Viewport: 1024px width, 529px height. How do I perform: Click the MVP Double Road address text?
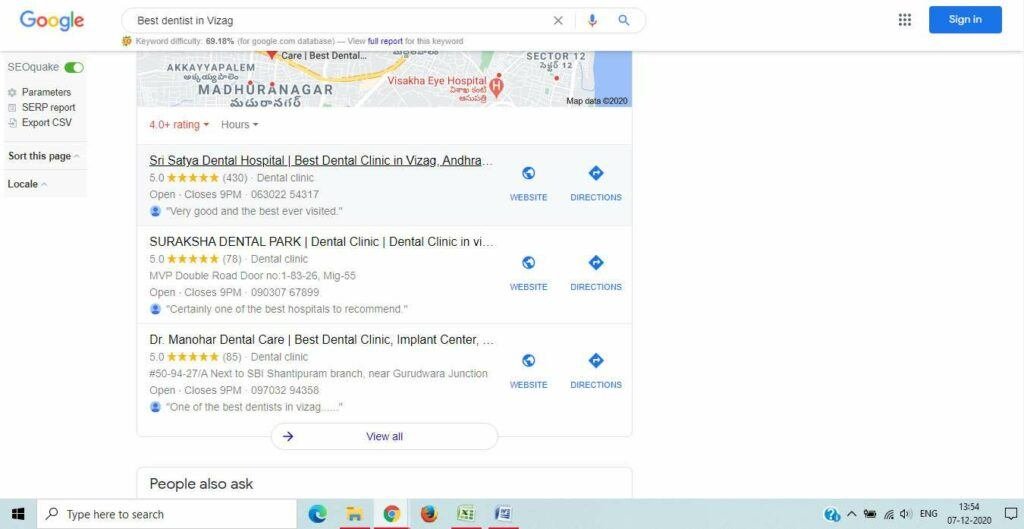(x=252, y=276)
